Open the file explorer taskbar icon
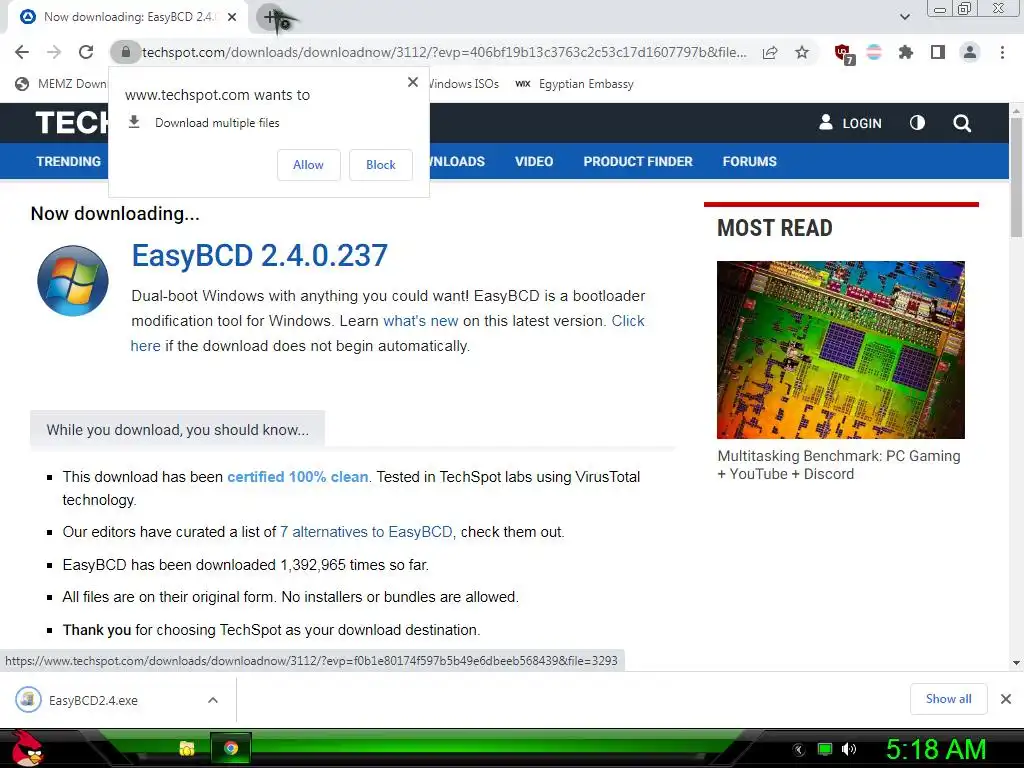 coord(187,748)
